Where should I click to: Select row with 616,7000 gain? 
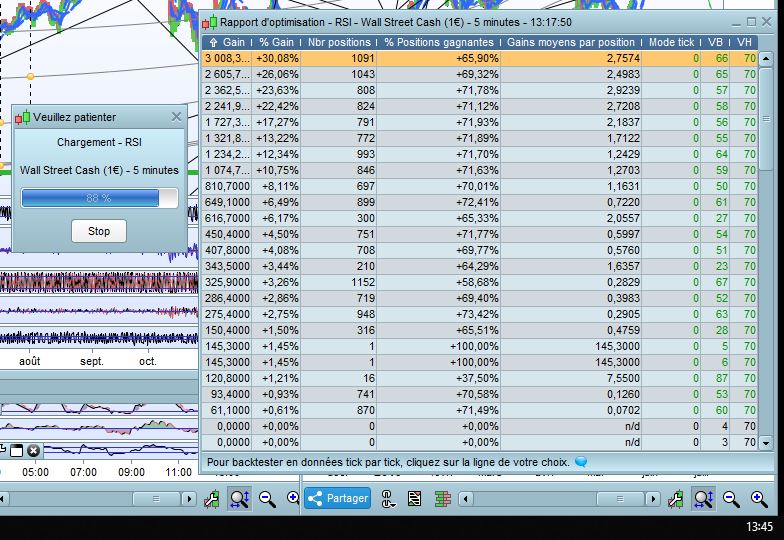click(480, 218)
